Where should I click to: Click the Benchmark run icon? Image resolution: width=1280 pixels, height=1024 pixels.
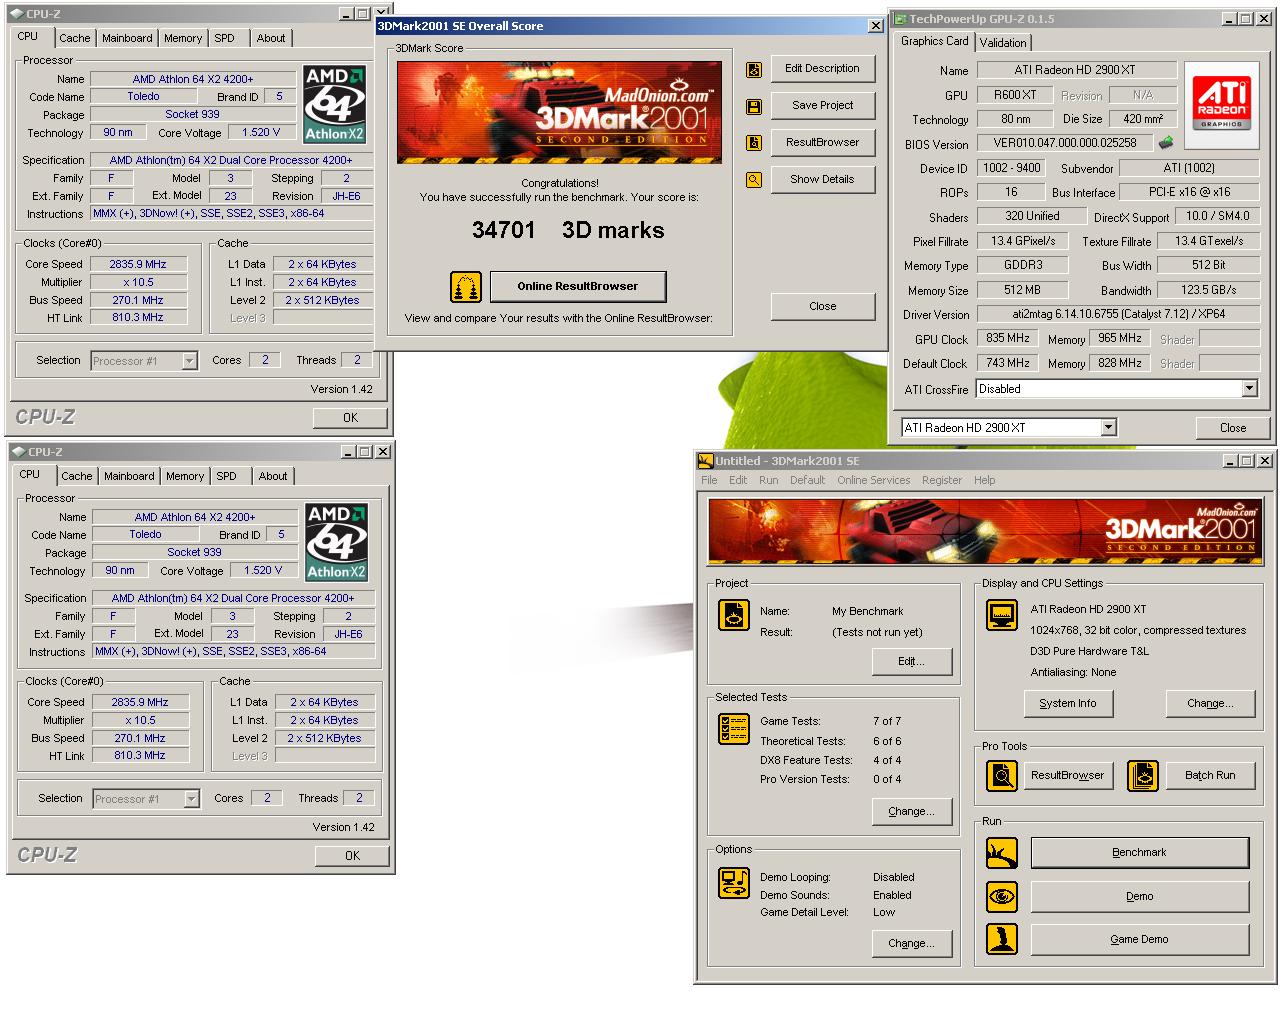tap(1002, 853)
